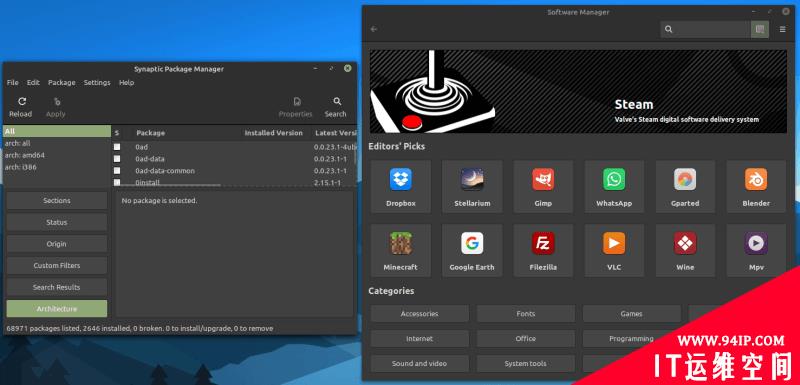Browse the Office category

526,339
